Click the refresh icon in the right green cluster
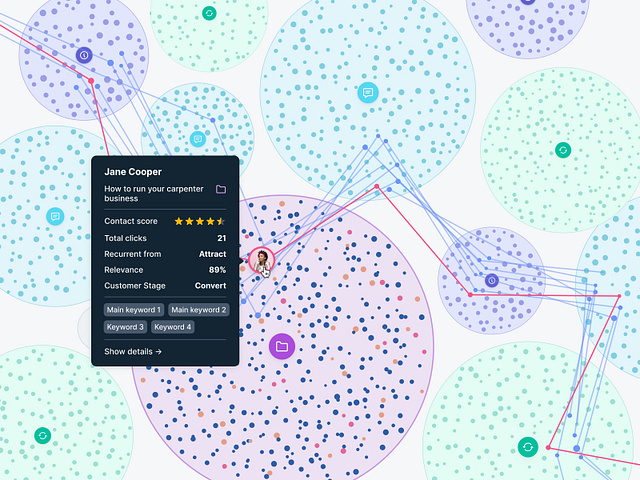Image resolution: width=640 pixels, height=480 pixels. click(x=563, y=150)
